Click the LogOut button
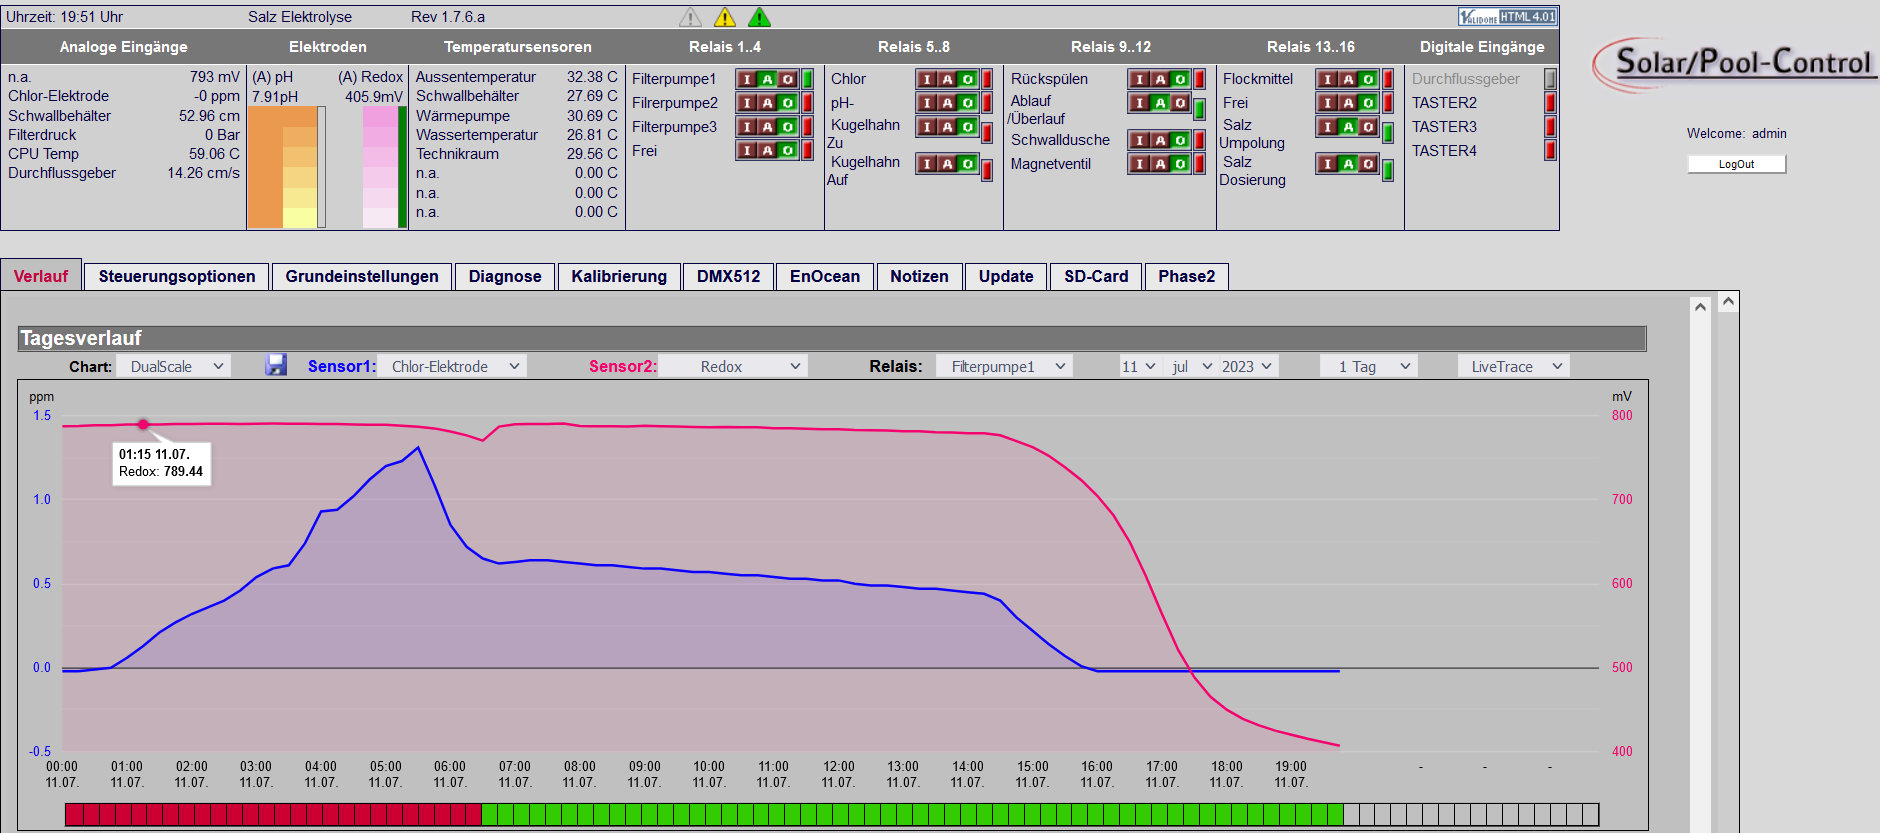 [1736, 164]
